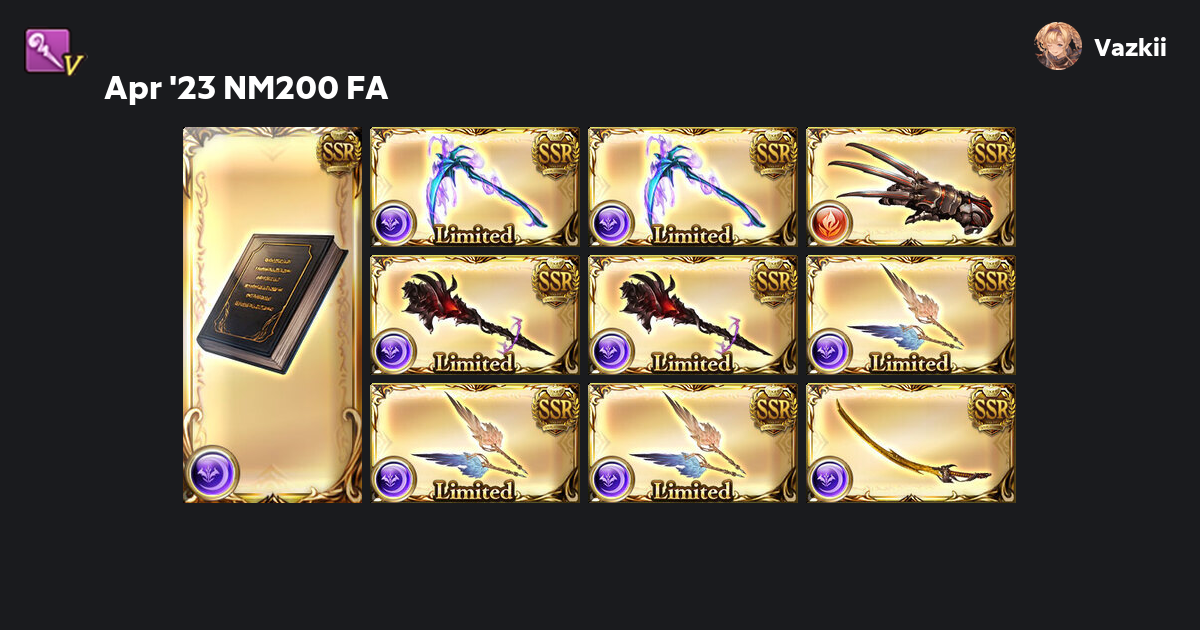This screenshot has height=630, width=1200.
Task: Click the dark element icon on the book
Action: click(211, 472)
